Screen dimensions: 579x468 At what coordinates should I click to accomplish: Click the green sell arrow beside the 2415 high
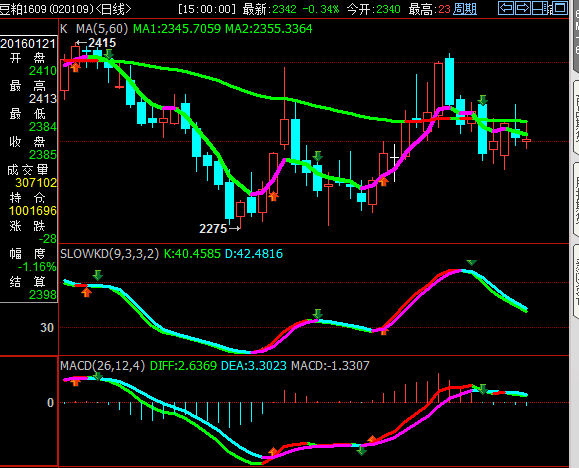pos(109,54)
